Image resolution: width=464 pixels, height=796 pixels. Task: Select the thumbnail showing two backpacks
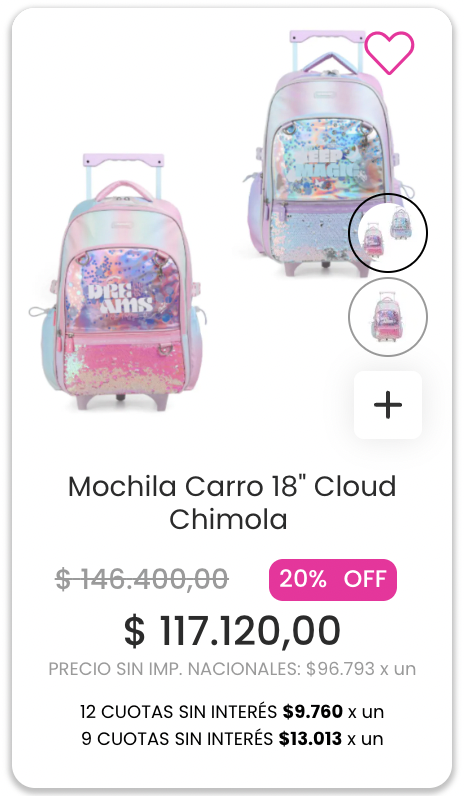(x=388, y=233)
